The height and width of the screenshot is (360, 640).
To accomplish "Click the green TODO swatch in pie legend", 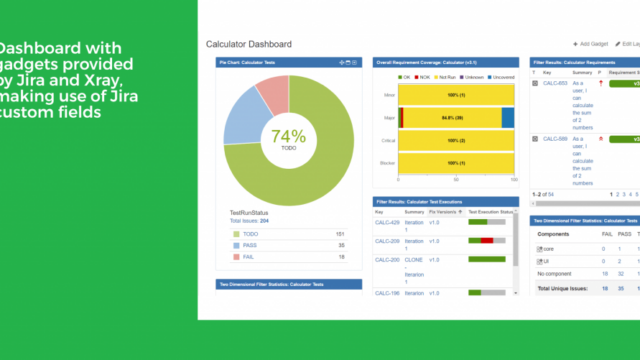I will (x=236, y=234).
